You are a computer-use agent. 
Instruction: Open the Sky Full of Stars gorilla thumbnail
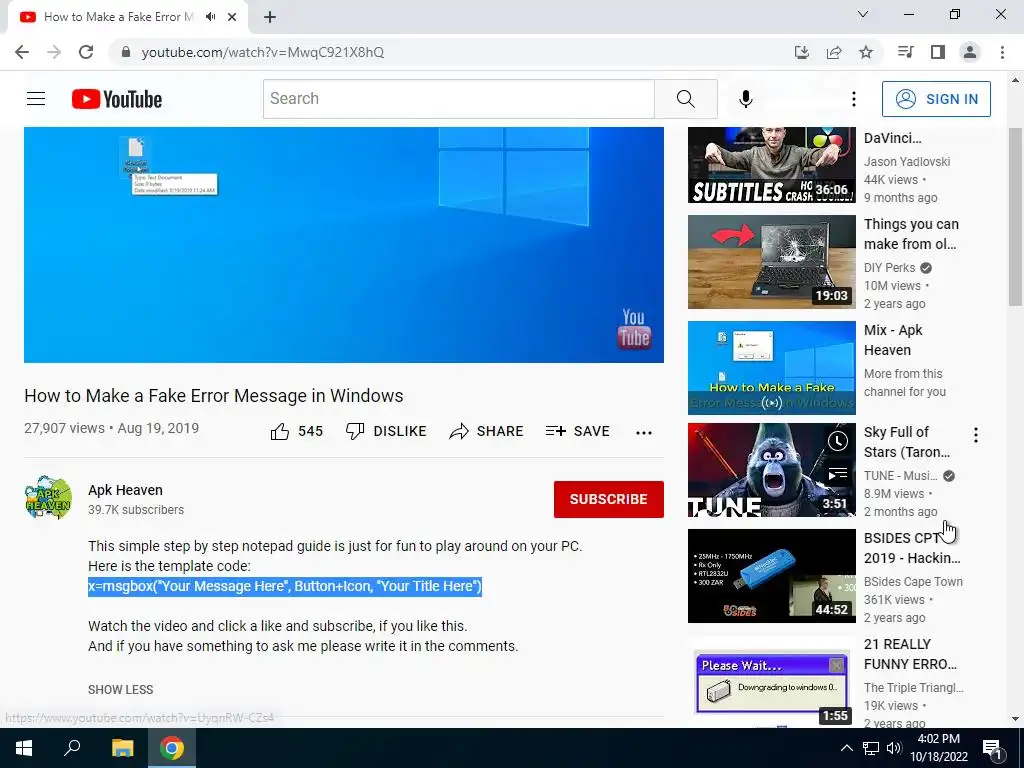pyautogui.click(x=771, y=470)
